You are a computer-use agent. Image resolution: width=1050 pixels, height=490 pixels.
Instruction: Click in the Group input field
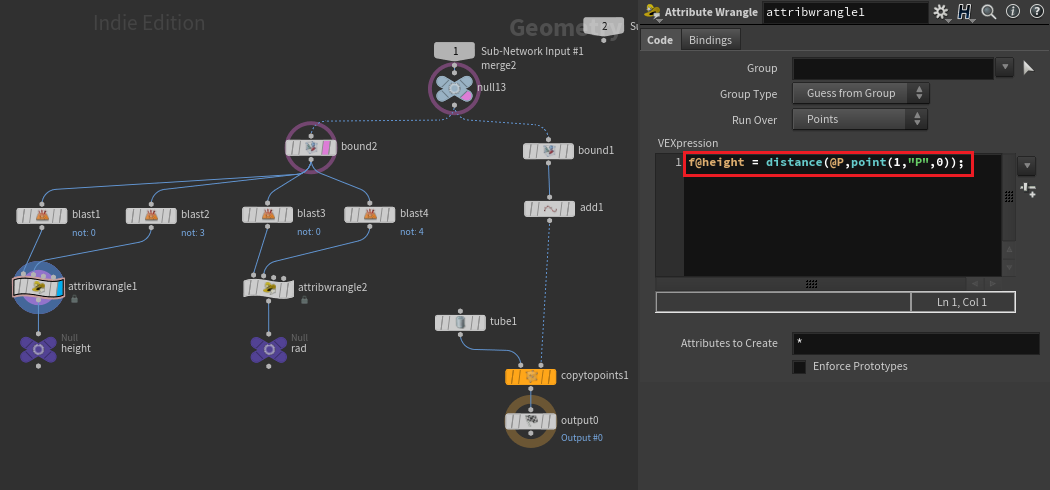pyautogui.click(x=893, y=68)
